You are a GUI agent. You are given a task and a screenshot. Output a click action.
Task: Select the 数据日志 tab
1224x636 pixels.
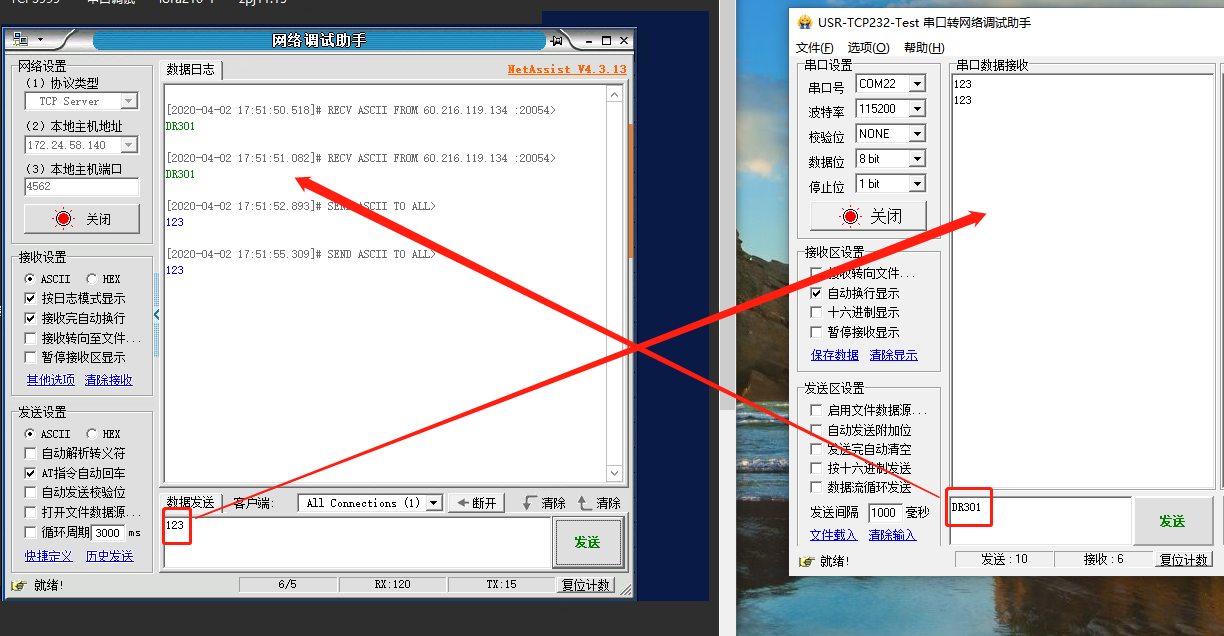(x=190, y=69)
